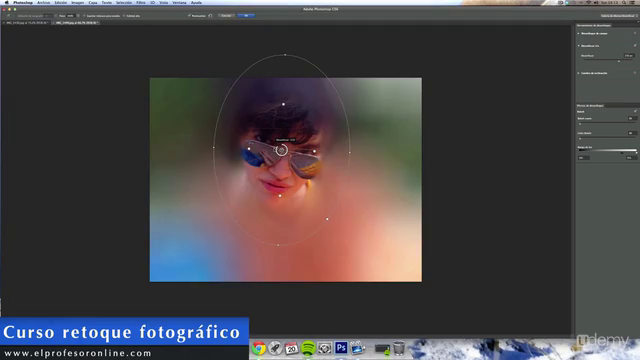Toggle the Guardar máscara en canales checkbox
This screenshot has width=640, height=360.
(x=84, y=16)
